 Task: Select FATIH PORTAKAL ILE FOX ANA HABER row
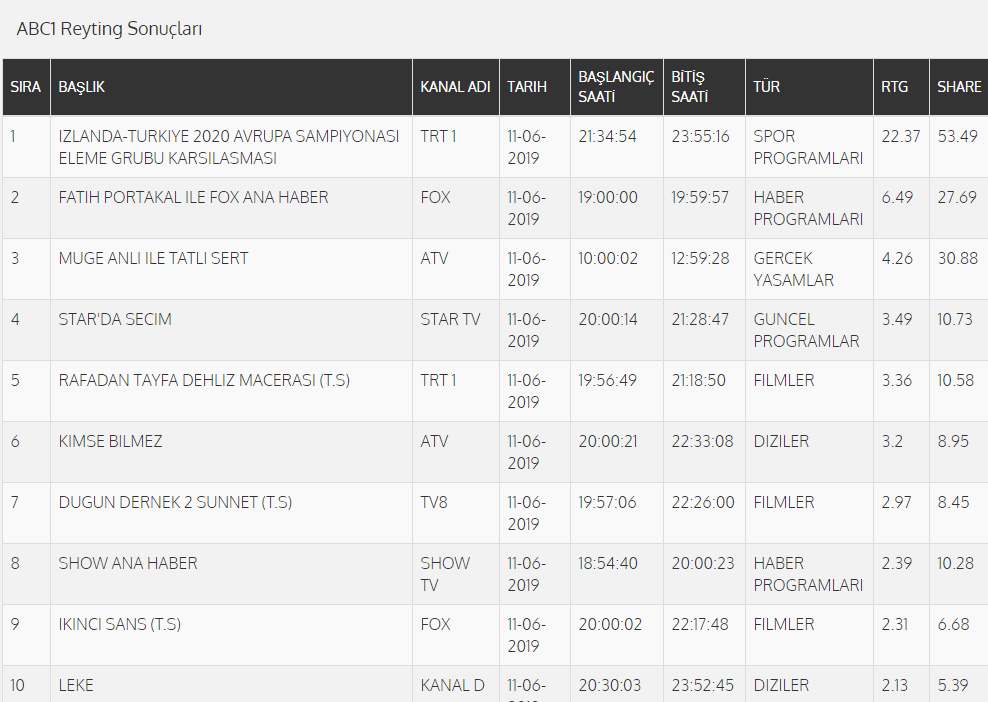[193, 197]
